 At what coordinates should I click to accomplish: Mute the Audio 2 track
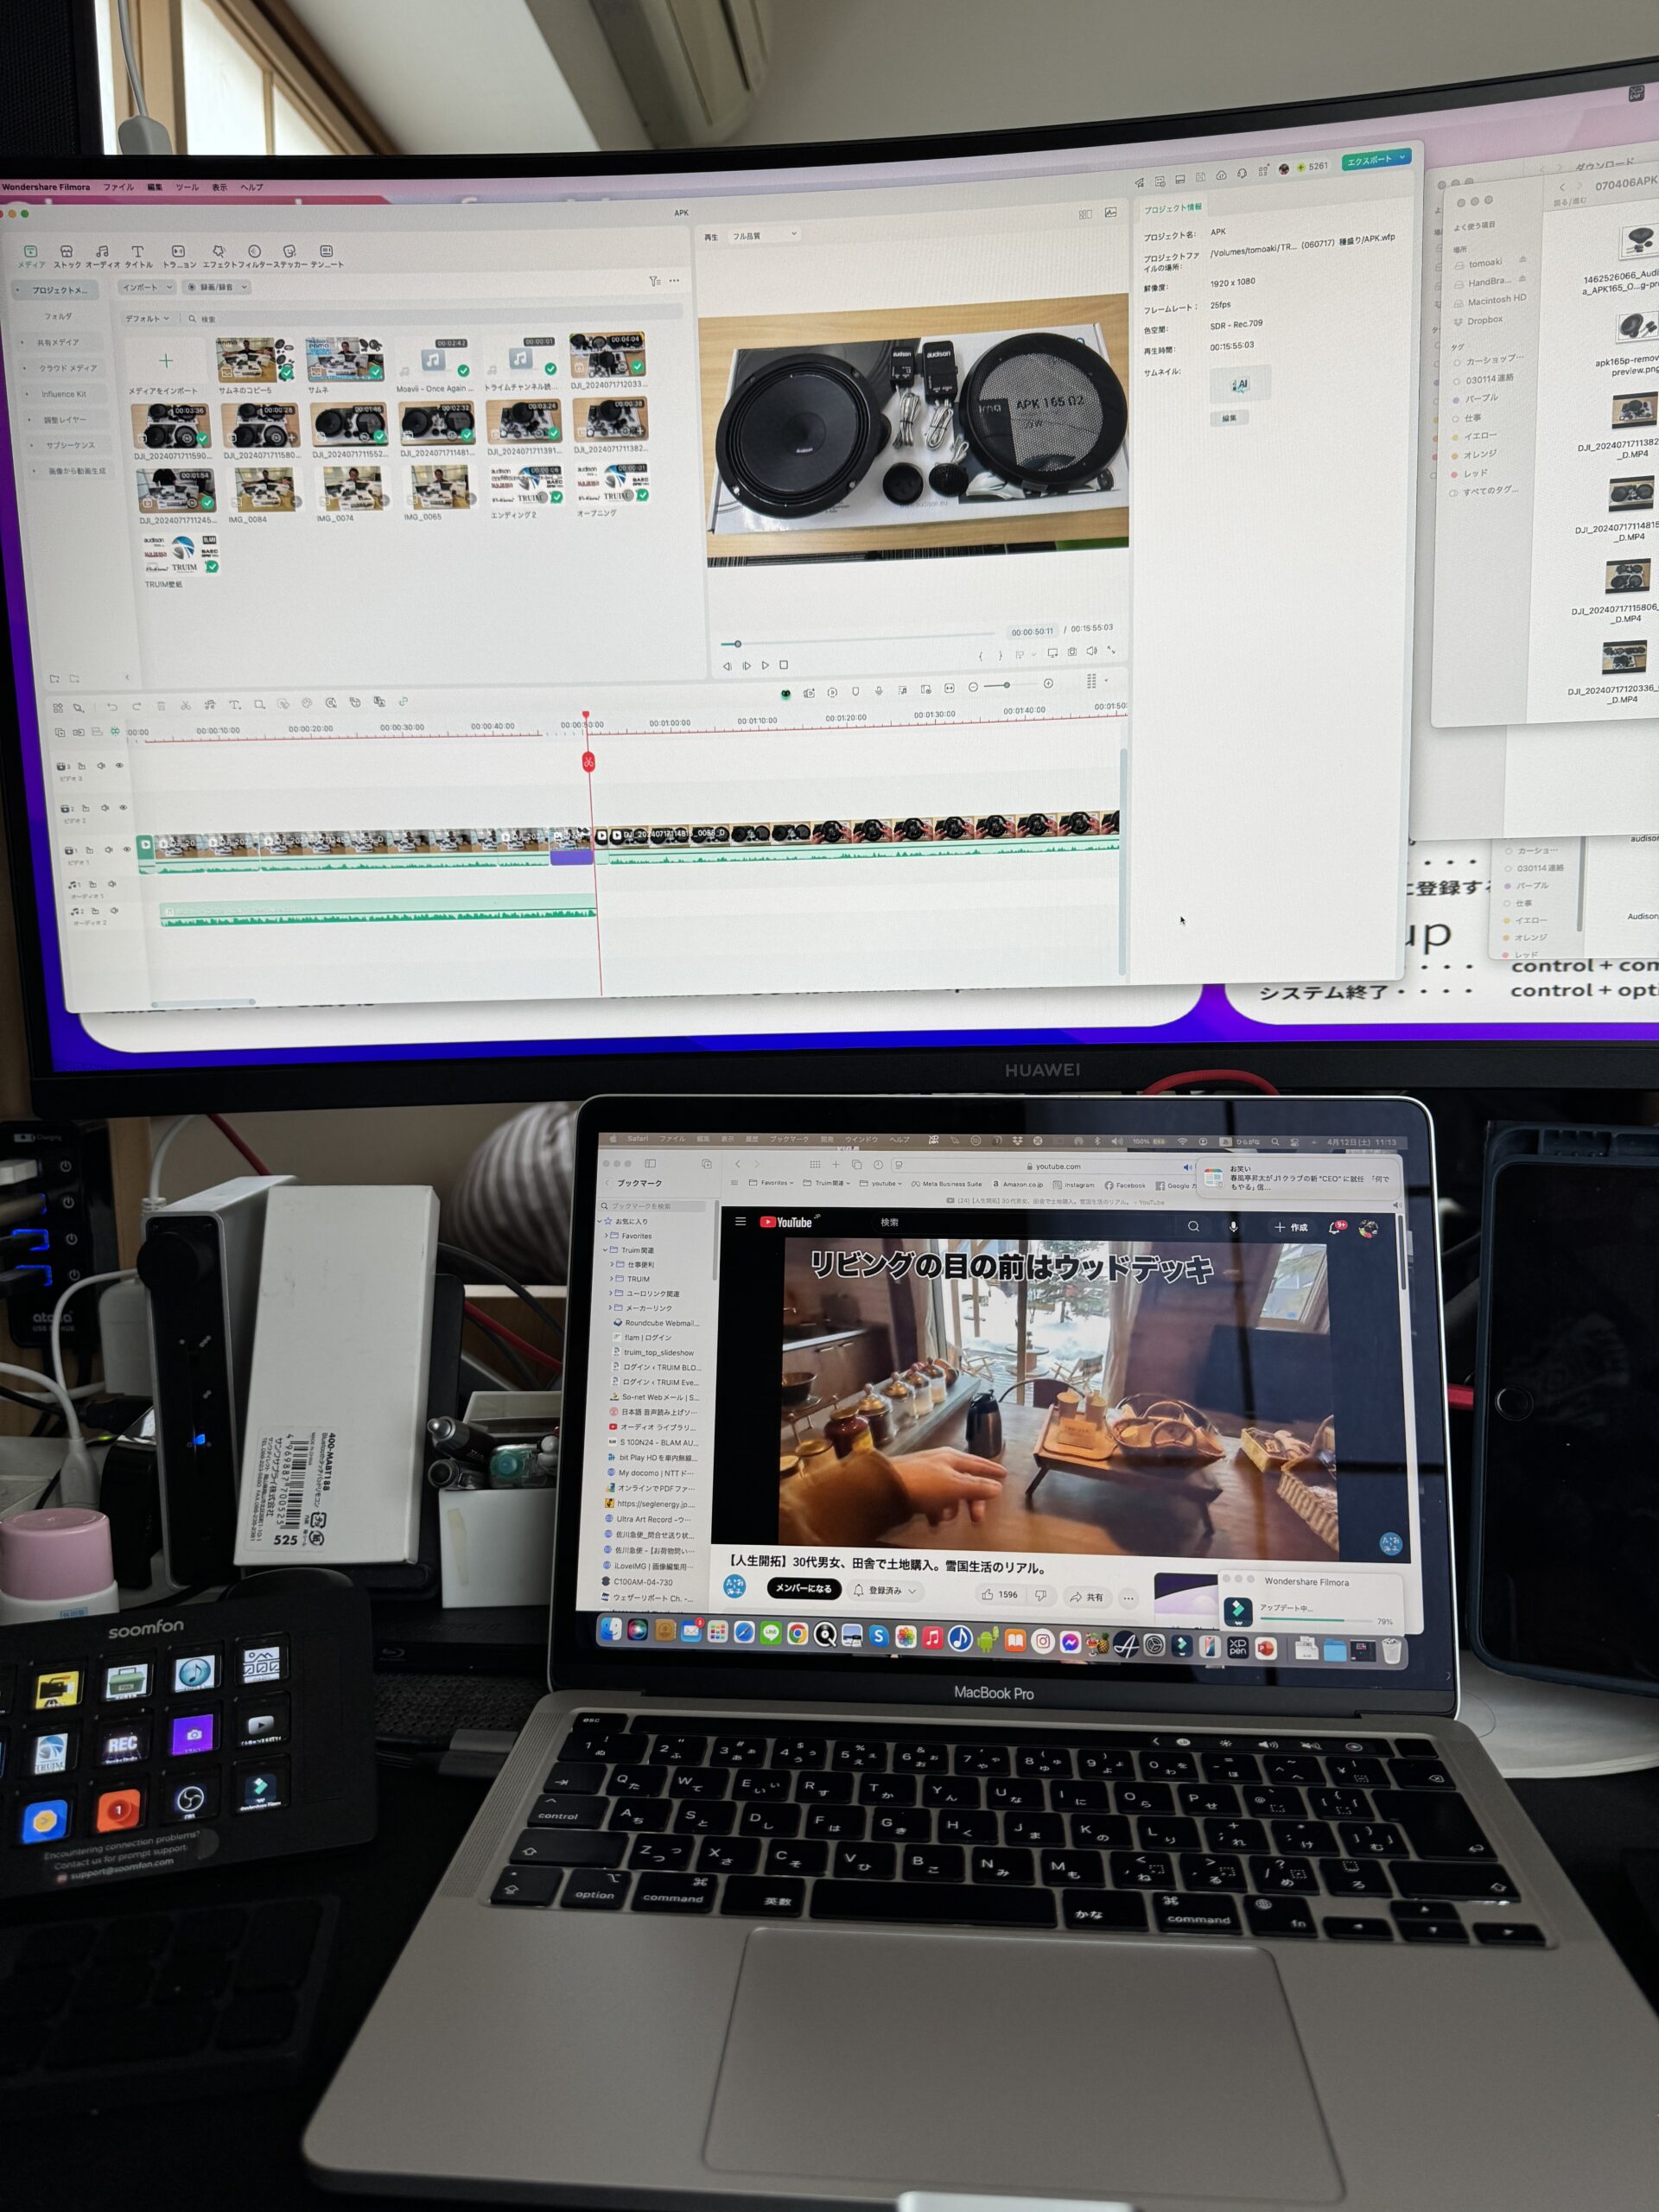114,911
